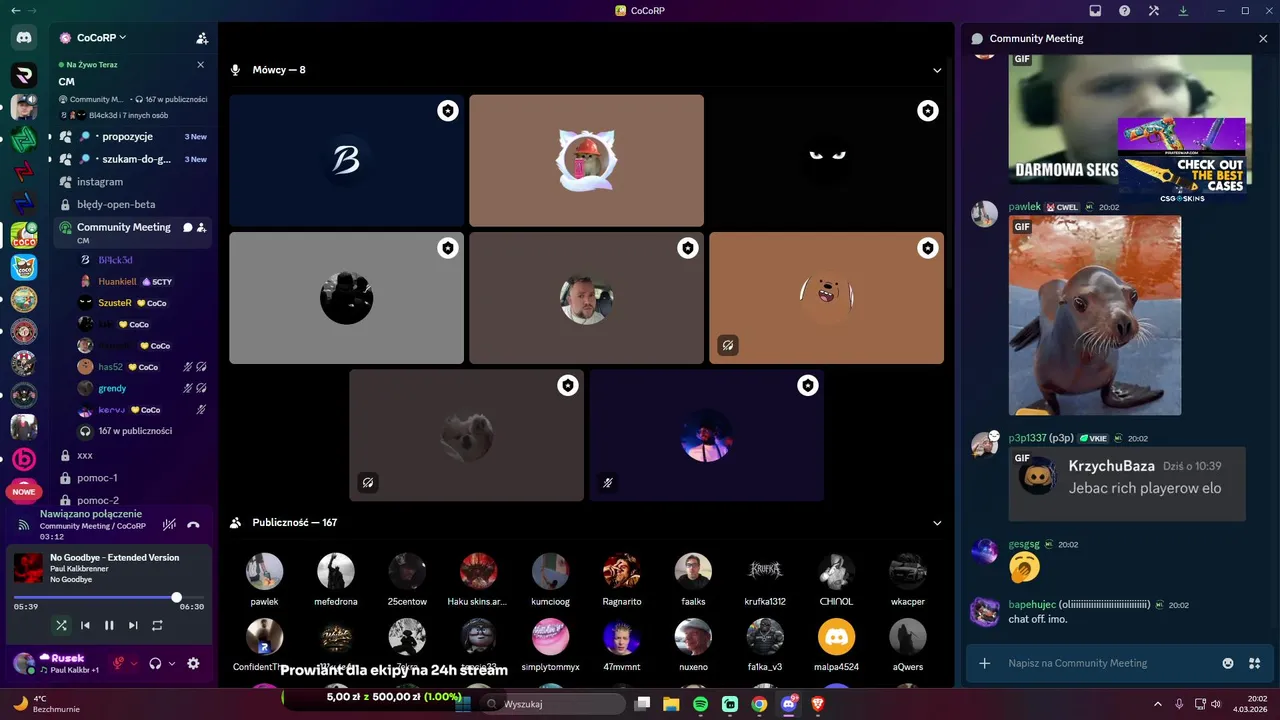1280x720 pixels.
Task: Click pawlek username in chat
Action: (1024, 207)
